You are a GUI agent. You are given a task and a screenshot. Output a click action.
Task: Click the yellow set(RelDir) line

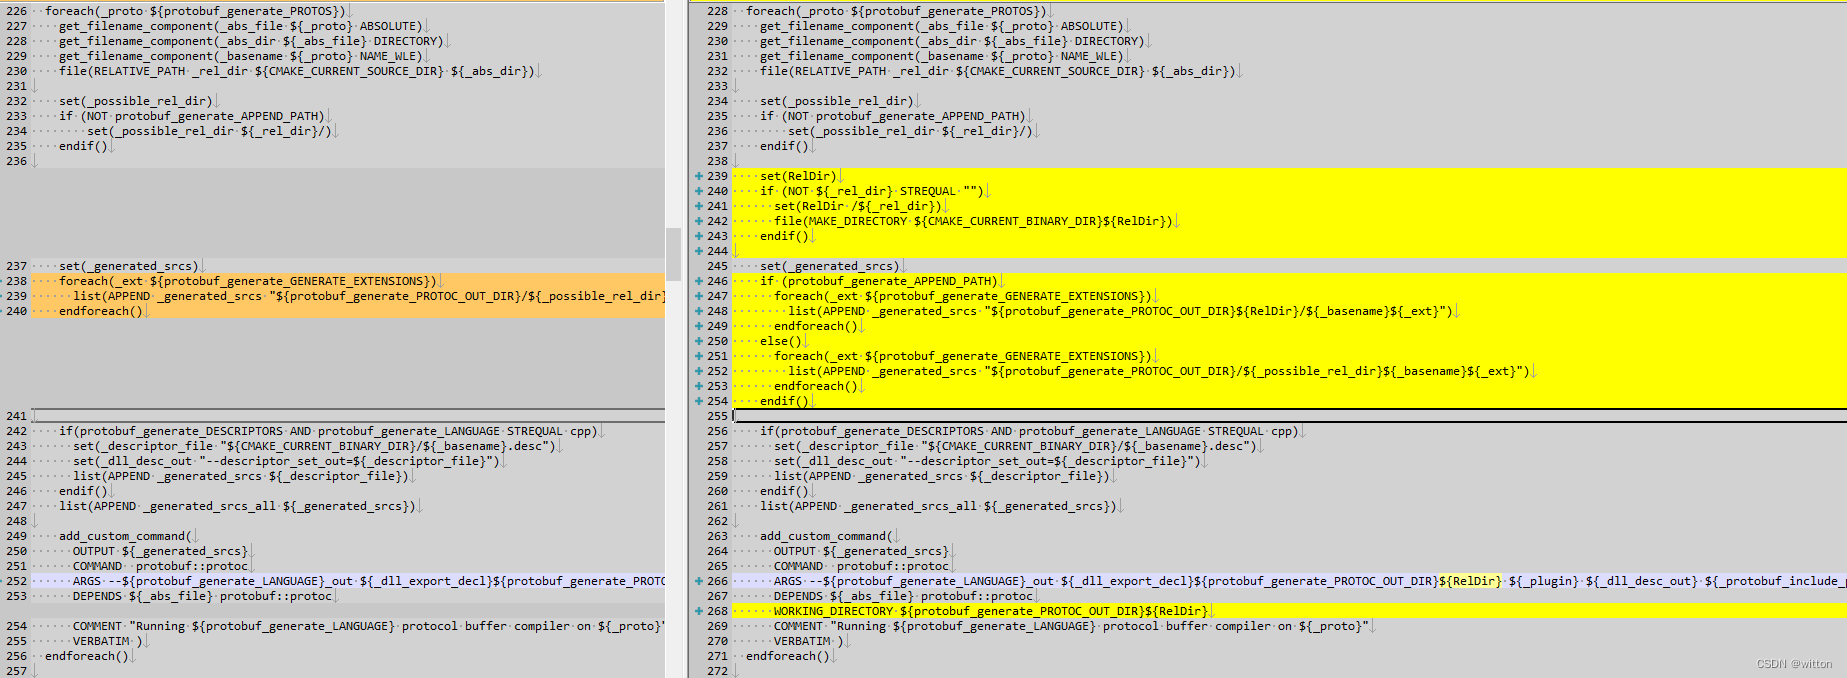tap(796, 176)
